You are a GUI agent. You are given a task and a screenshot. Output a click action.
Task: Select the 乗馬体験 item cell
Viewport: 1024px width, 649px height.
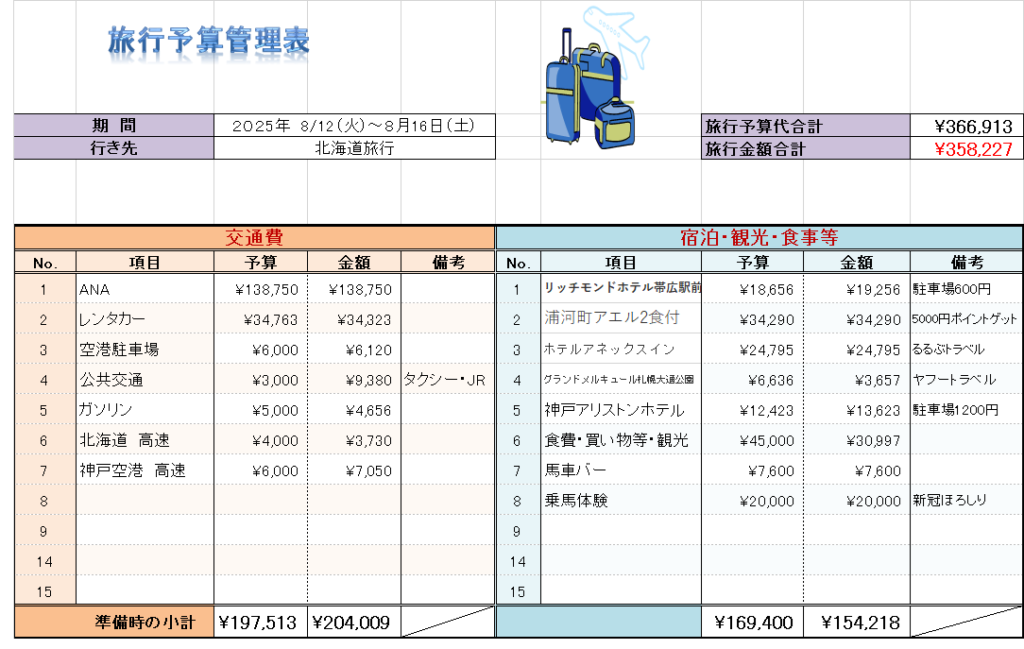coord(621,500)
